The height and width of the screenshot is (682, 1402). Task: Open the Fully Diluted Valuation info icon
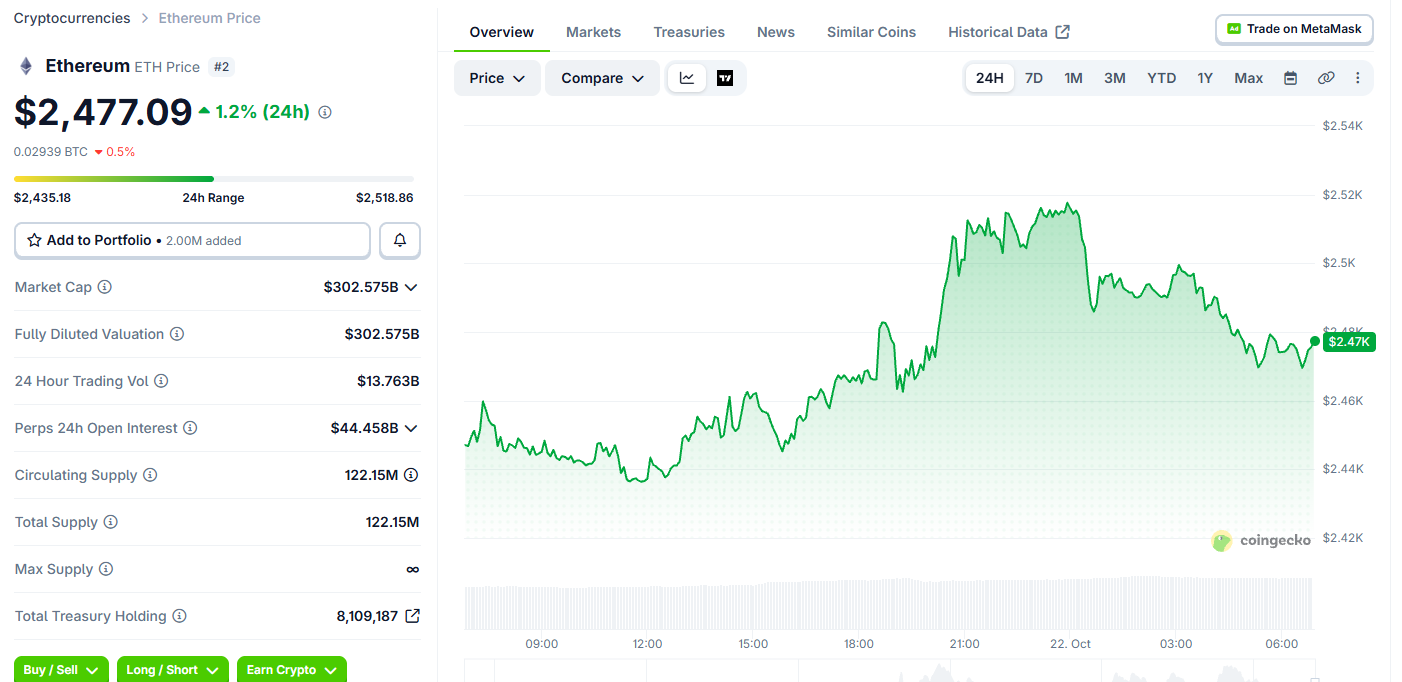pos(177,334)
